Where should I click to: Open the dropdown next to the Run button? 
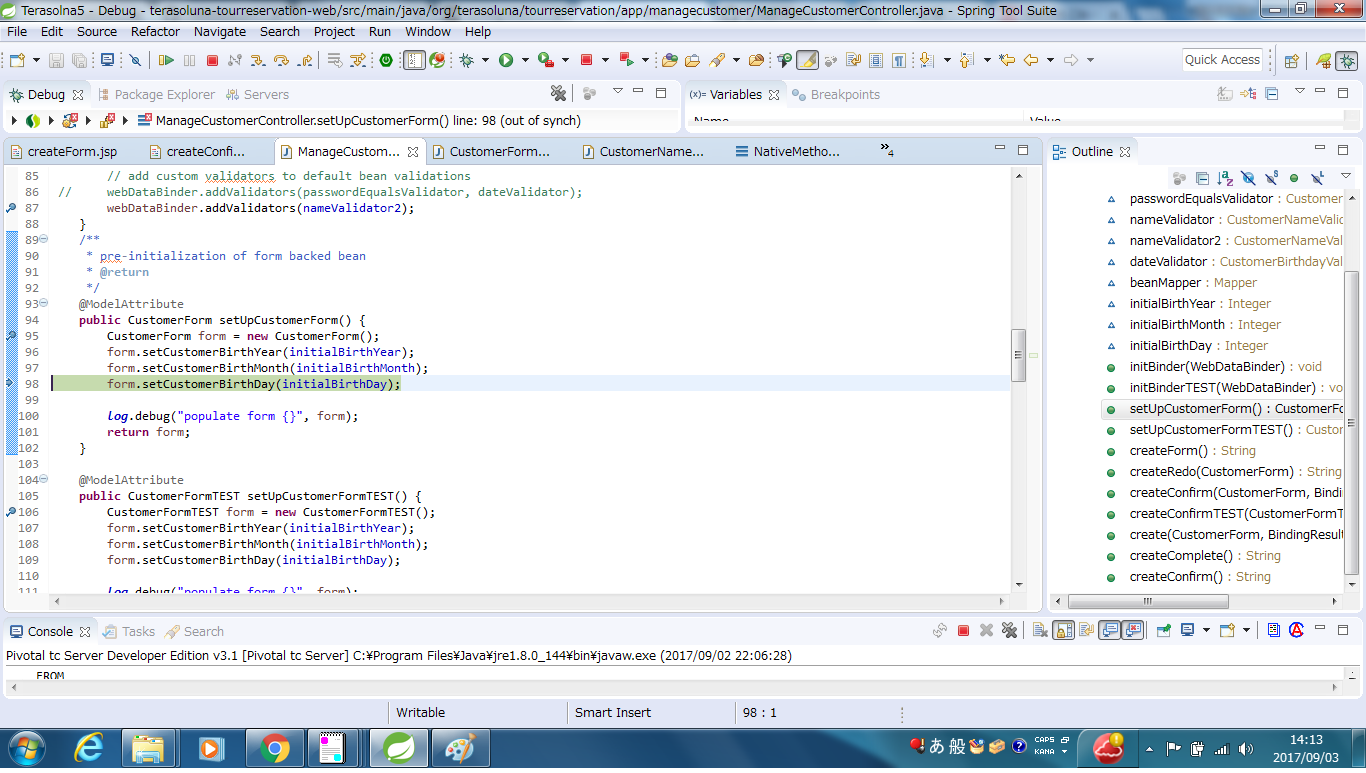(525, 60)
